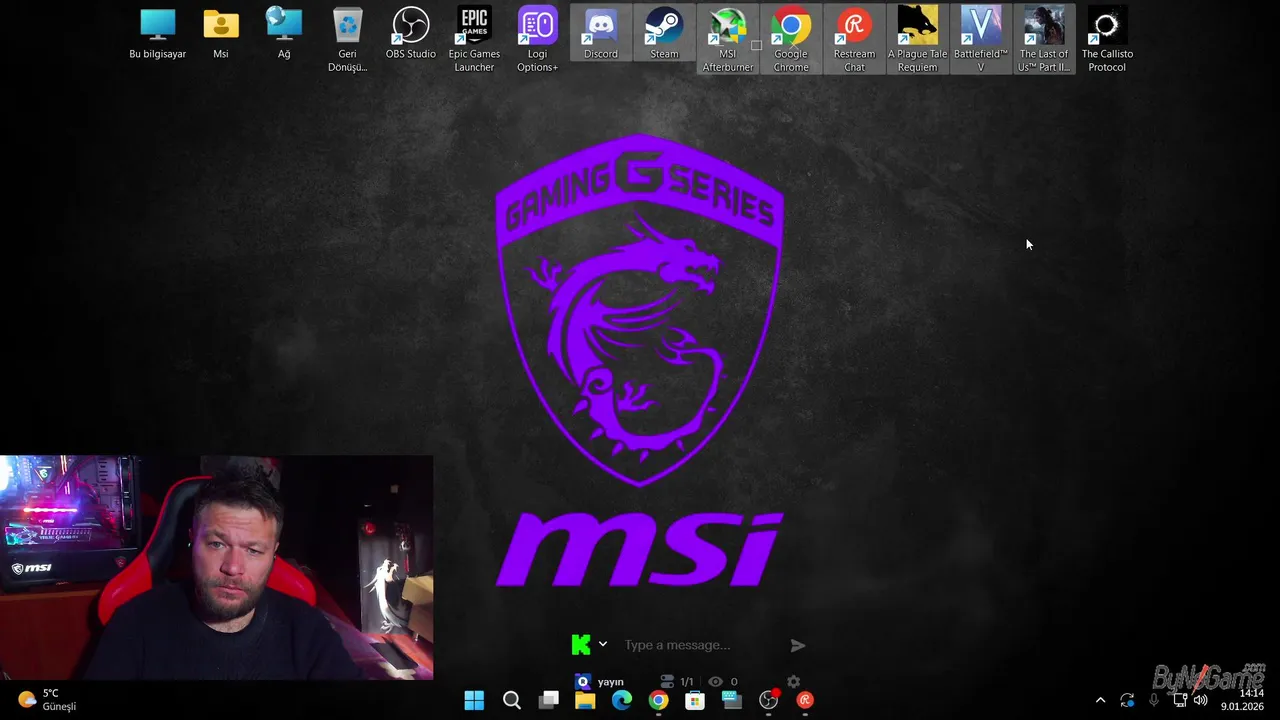This screenshot has width=1280, height=720.
Task: Select the Restream Chat desktop shortcut
Action: (854, 40)
